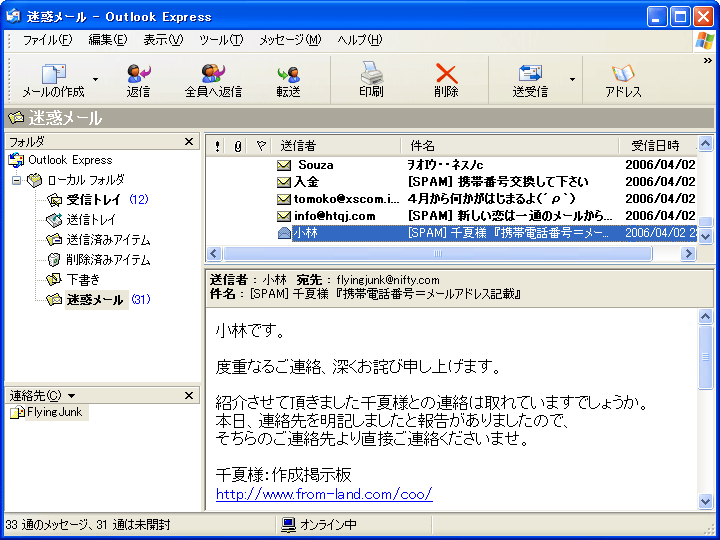Image resolution: width=720 pixels, height=540 pixels.
Task: Close the フォルダ pane
Action: click(189, 141)
